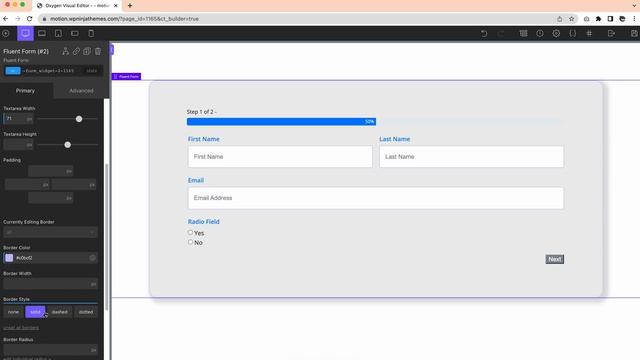This screenshot has height=360, width=640.
Task: Click the Undo arrow in builder toolbar
Action: pyautogui.click(x=484, y=33)
